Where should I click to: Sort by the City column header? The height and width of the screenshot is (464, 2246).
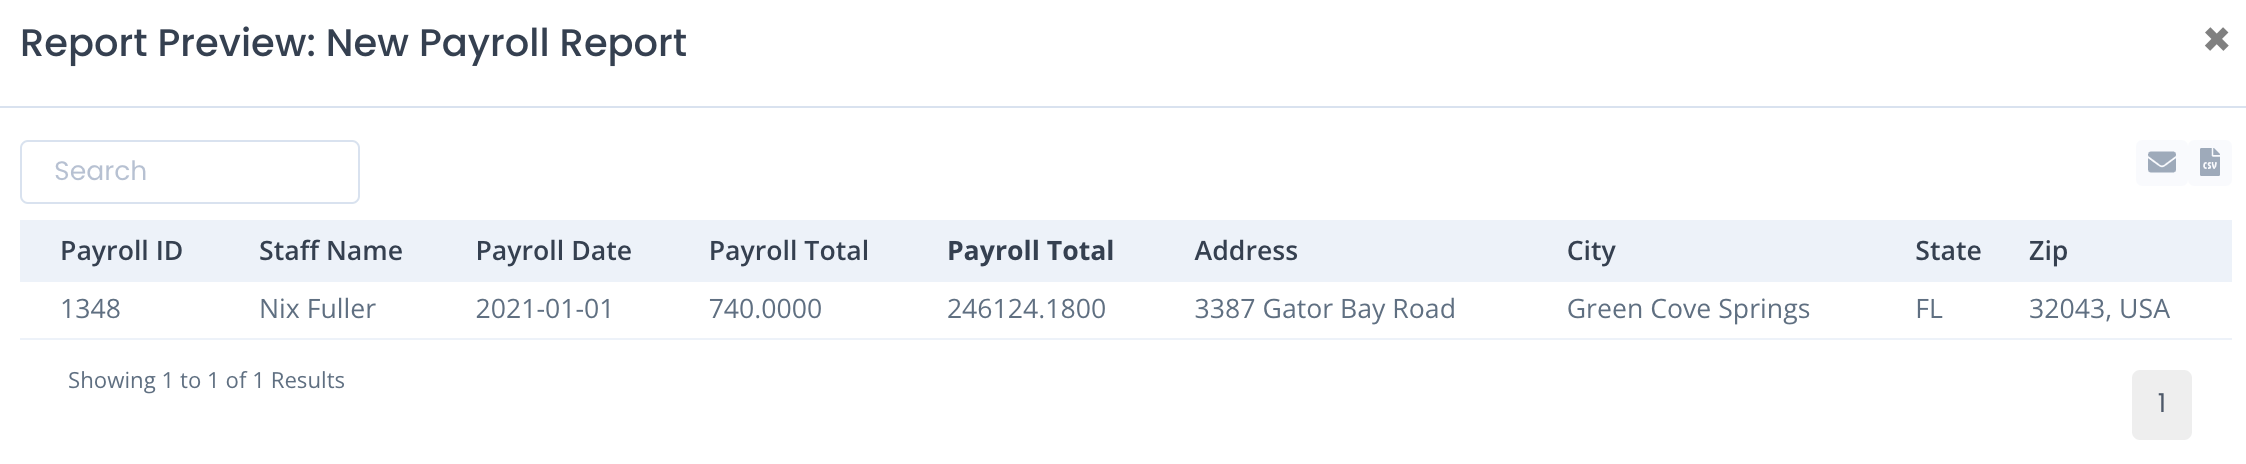(x=1590, y=251)
